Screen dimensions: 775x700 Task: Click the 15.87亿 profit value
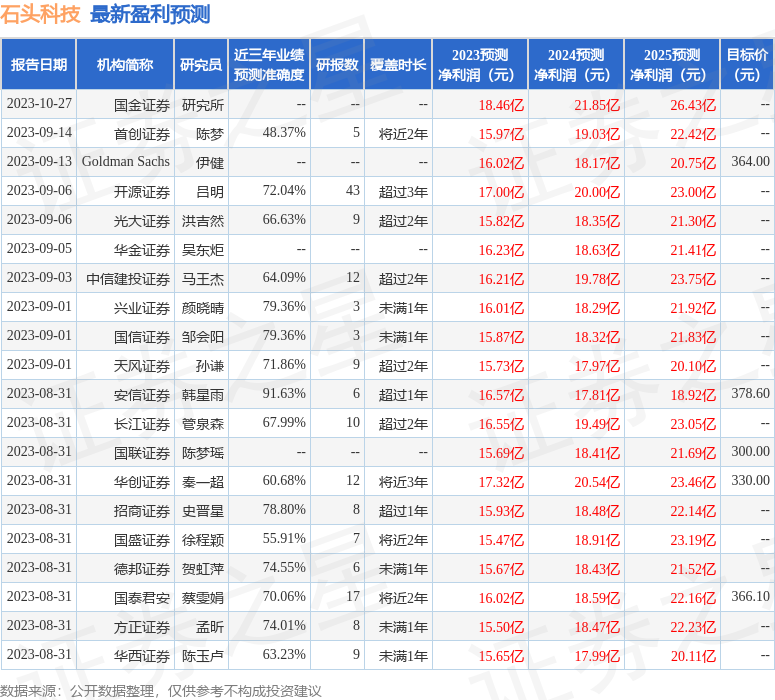click(x=501, y=337)
